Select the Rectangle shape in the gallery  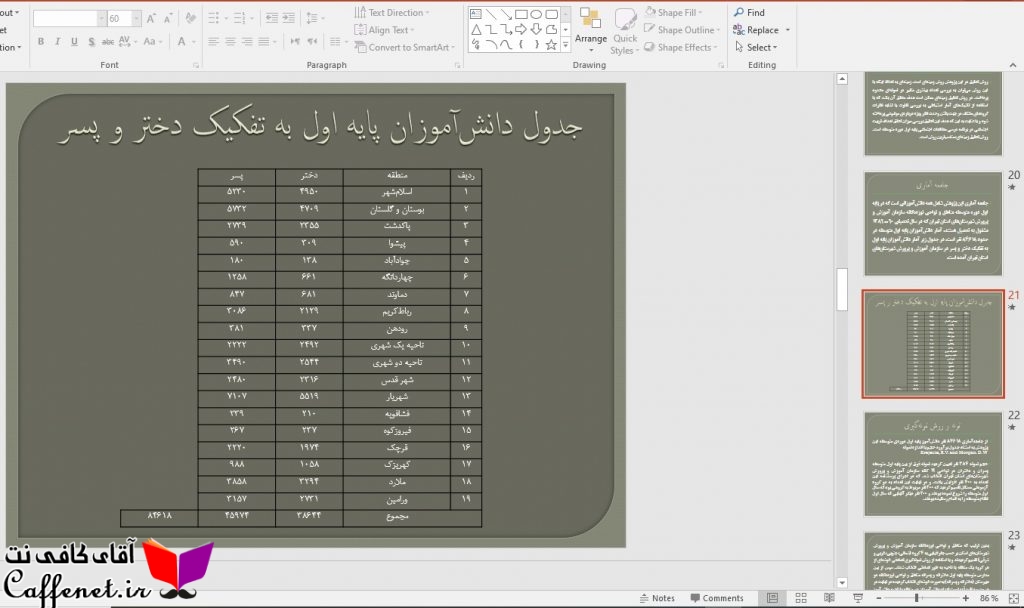click(x=521, y=14)
